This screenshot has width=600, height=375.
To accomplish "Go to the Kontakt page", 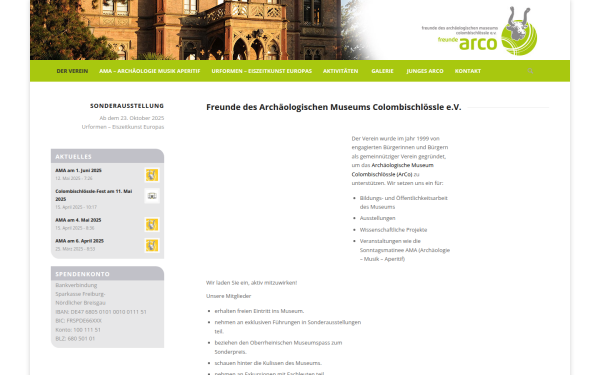I will tap(468, 71).
